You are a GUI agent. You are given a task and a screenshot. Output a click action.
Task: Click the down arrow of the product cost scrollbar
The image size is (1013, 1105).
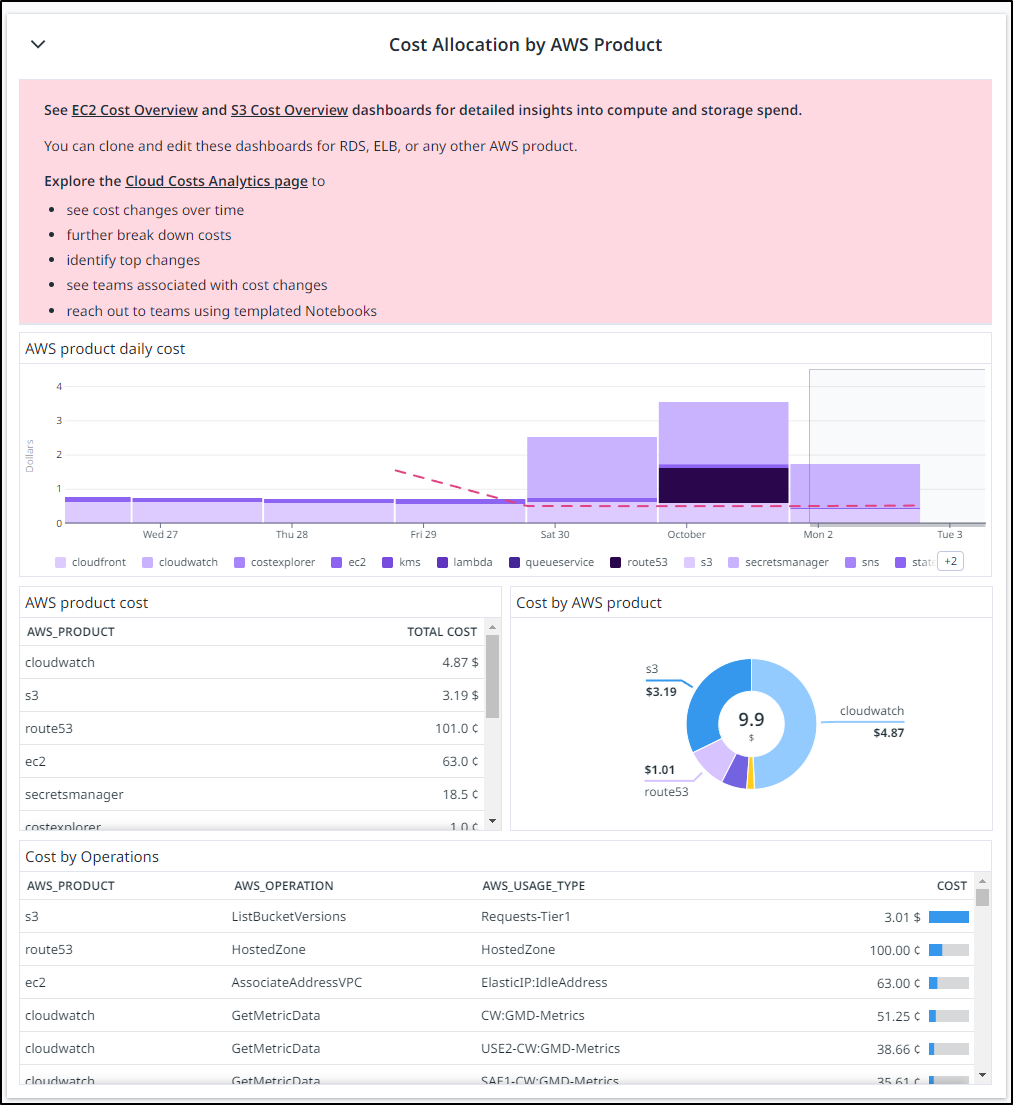(493, 821)
